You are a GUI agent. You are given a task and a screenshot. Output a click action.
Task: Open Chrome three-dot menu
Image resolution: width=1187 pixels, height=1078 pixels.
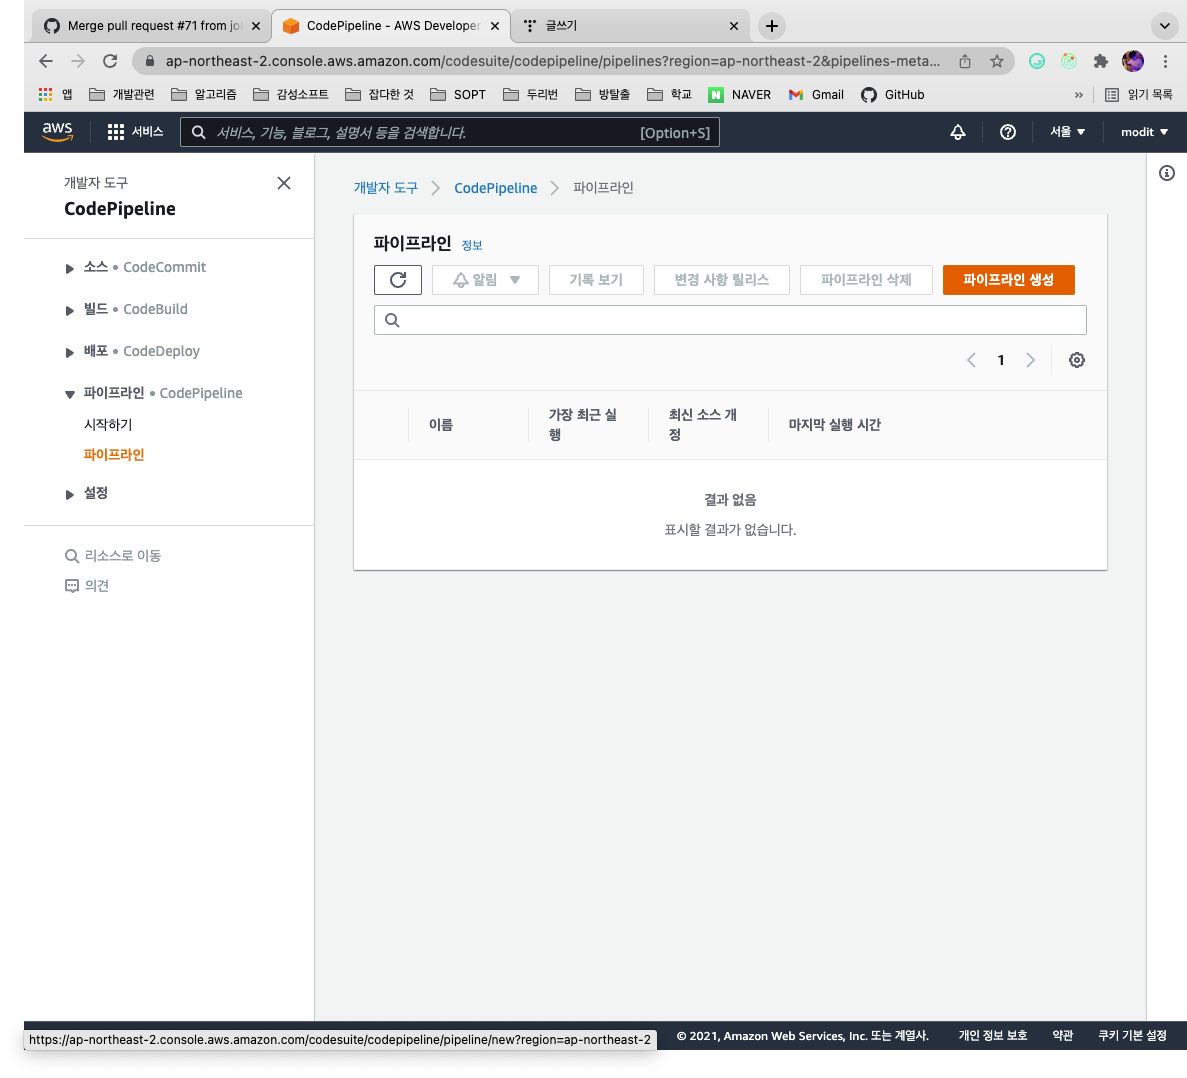1165,61
